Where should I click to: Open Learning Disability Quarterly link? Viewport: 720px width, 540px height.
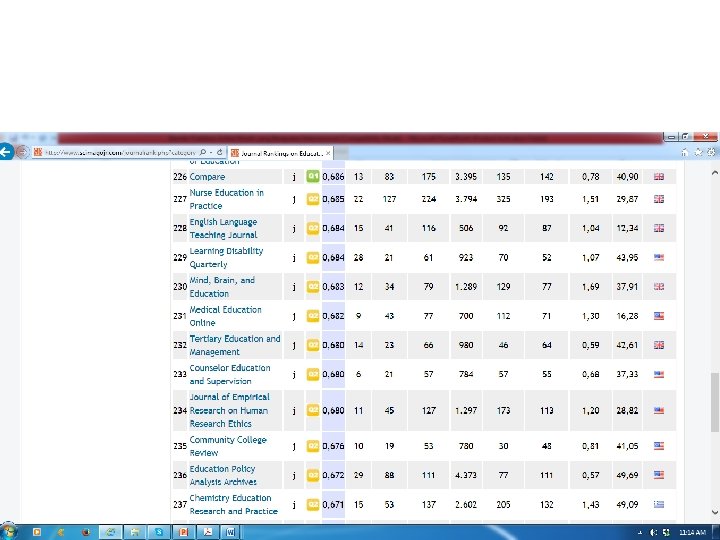click(x=226, y=258)
